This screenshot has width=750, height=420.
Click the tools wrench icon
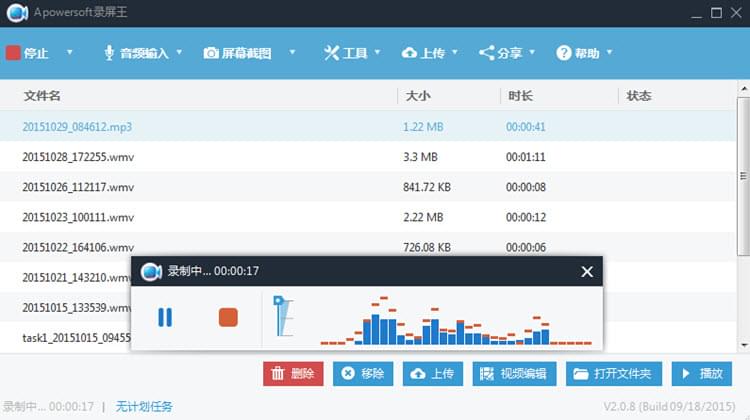331,53
